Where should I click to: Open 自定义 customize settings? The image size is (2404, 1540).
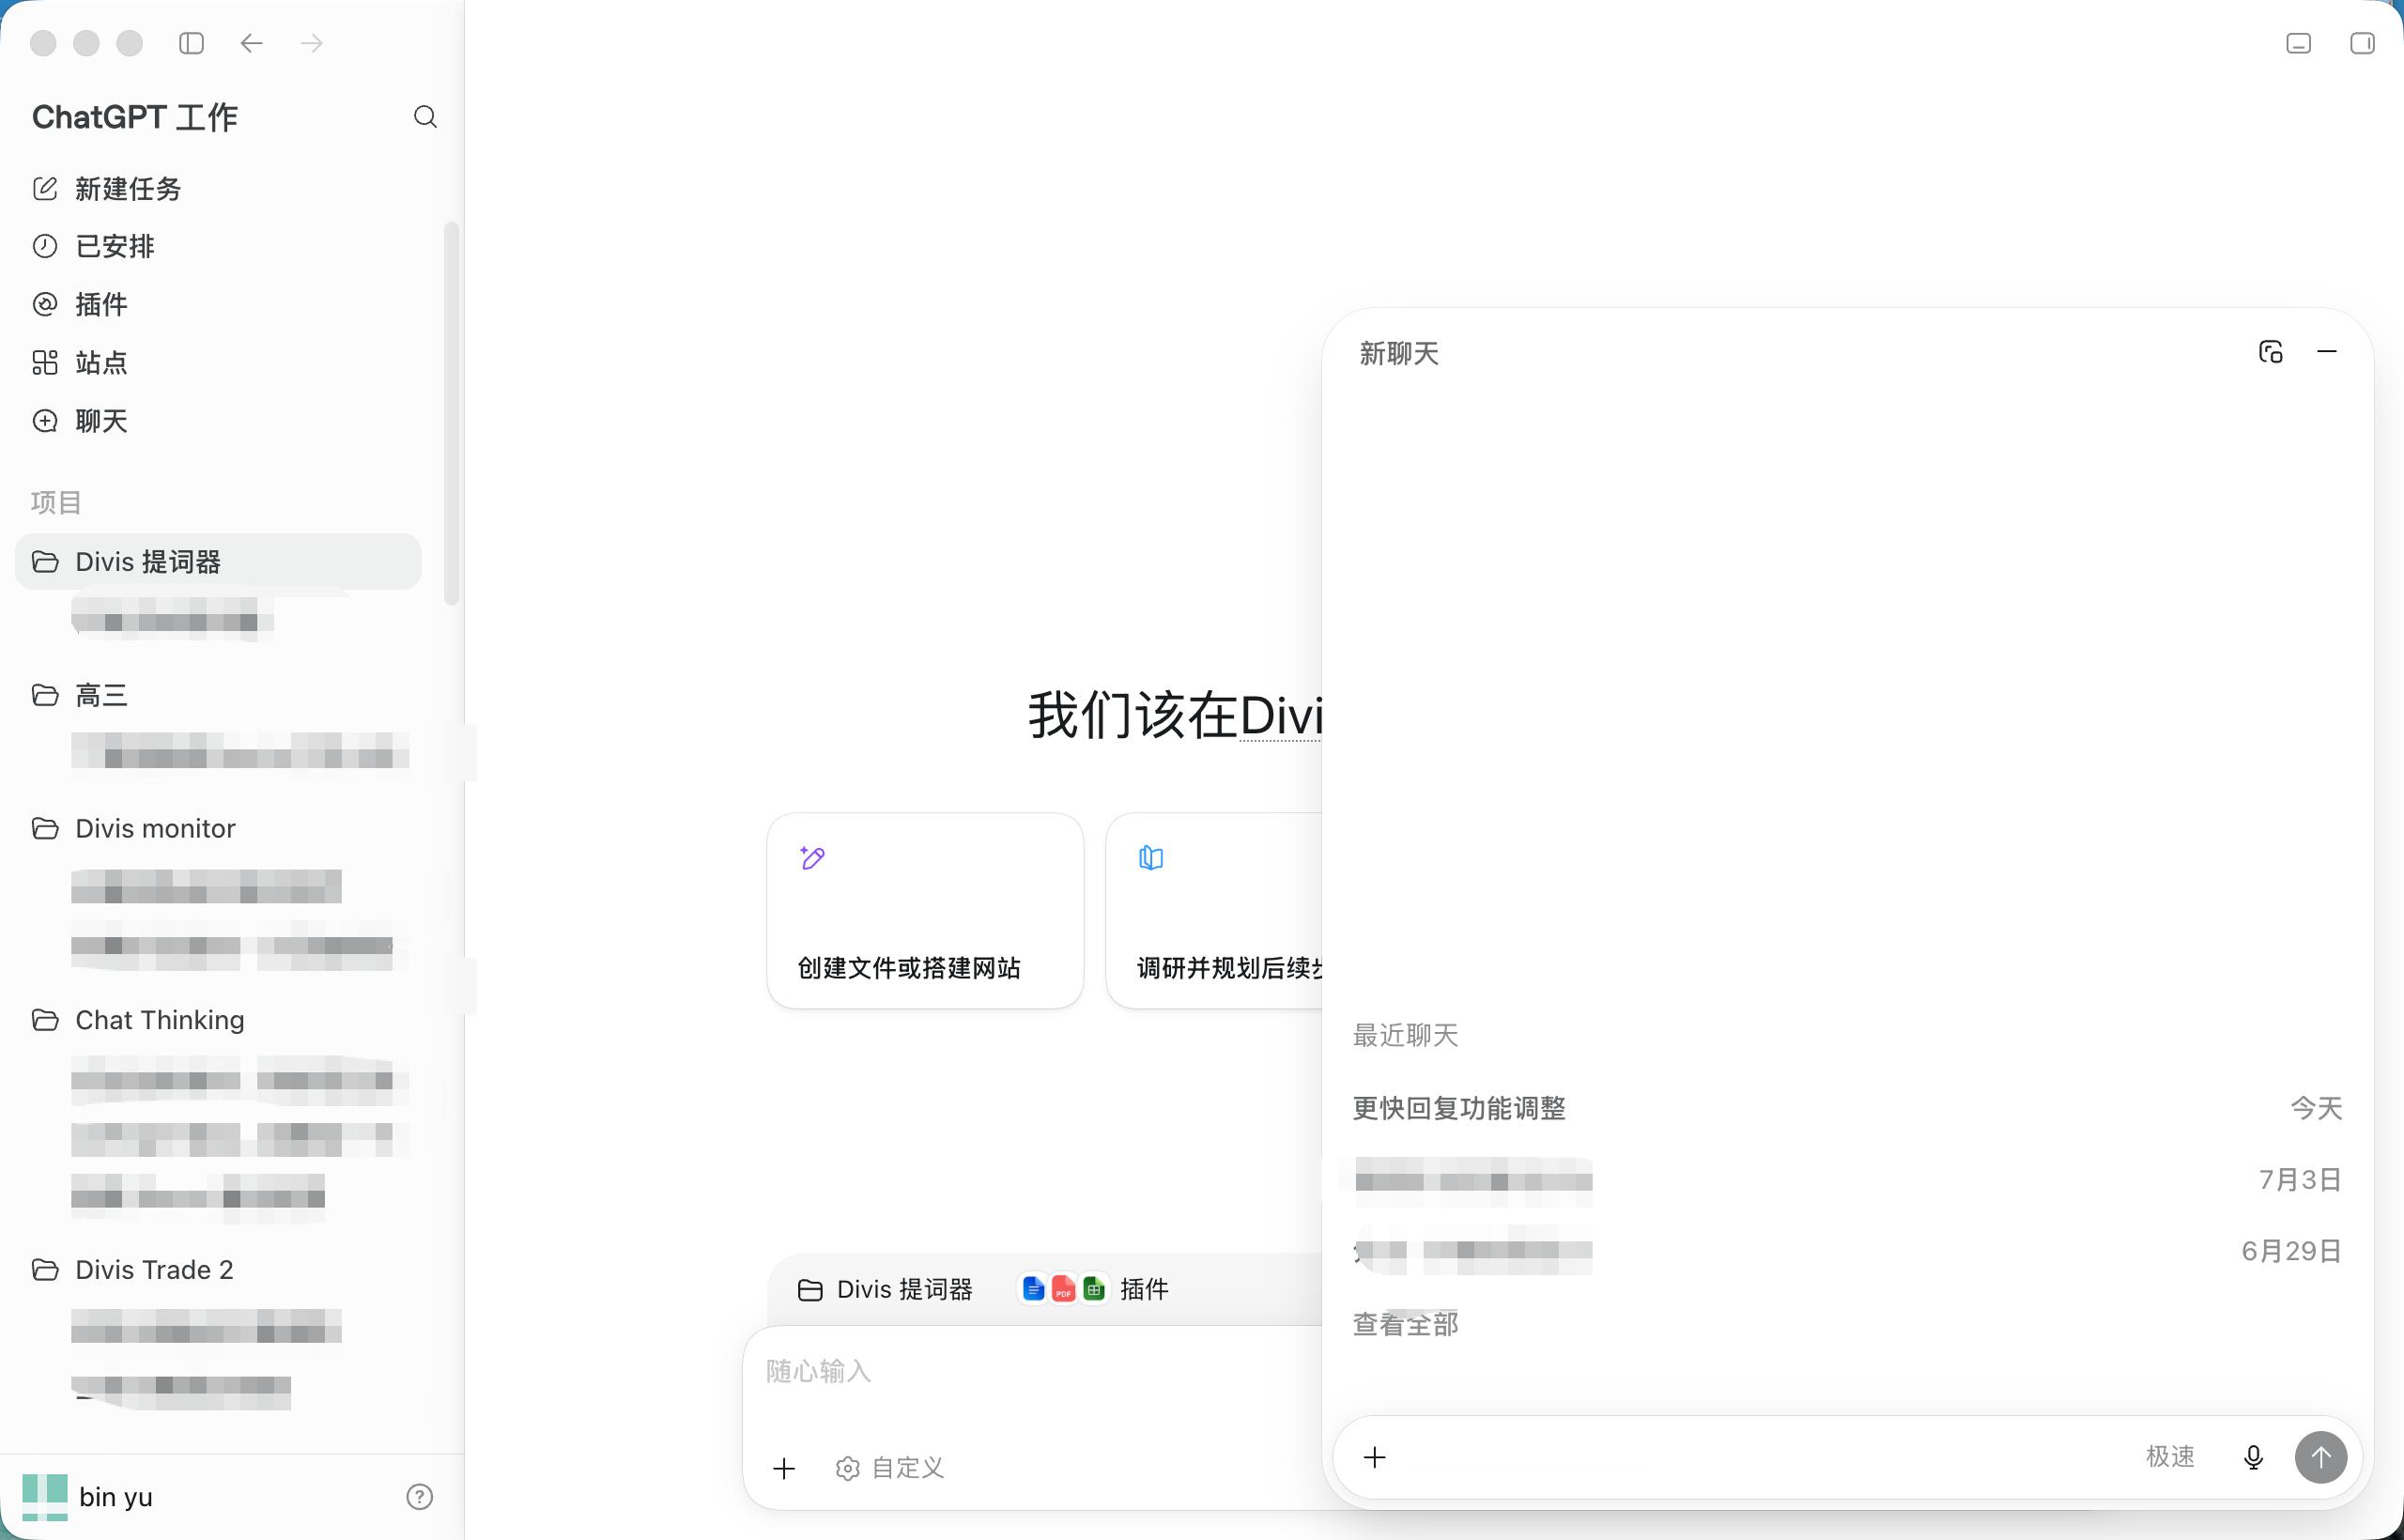coord(890,1468)
